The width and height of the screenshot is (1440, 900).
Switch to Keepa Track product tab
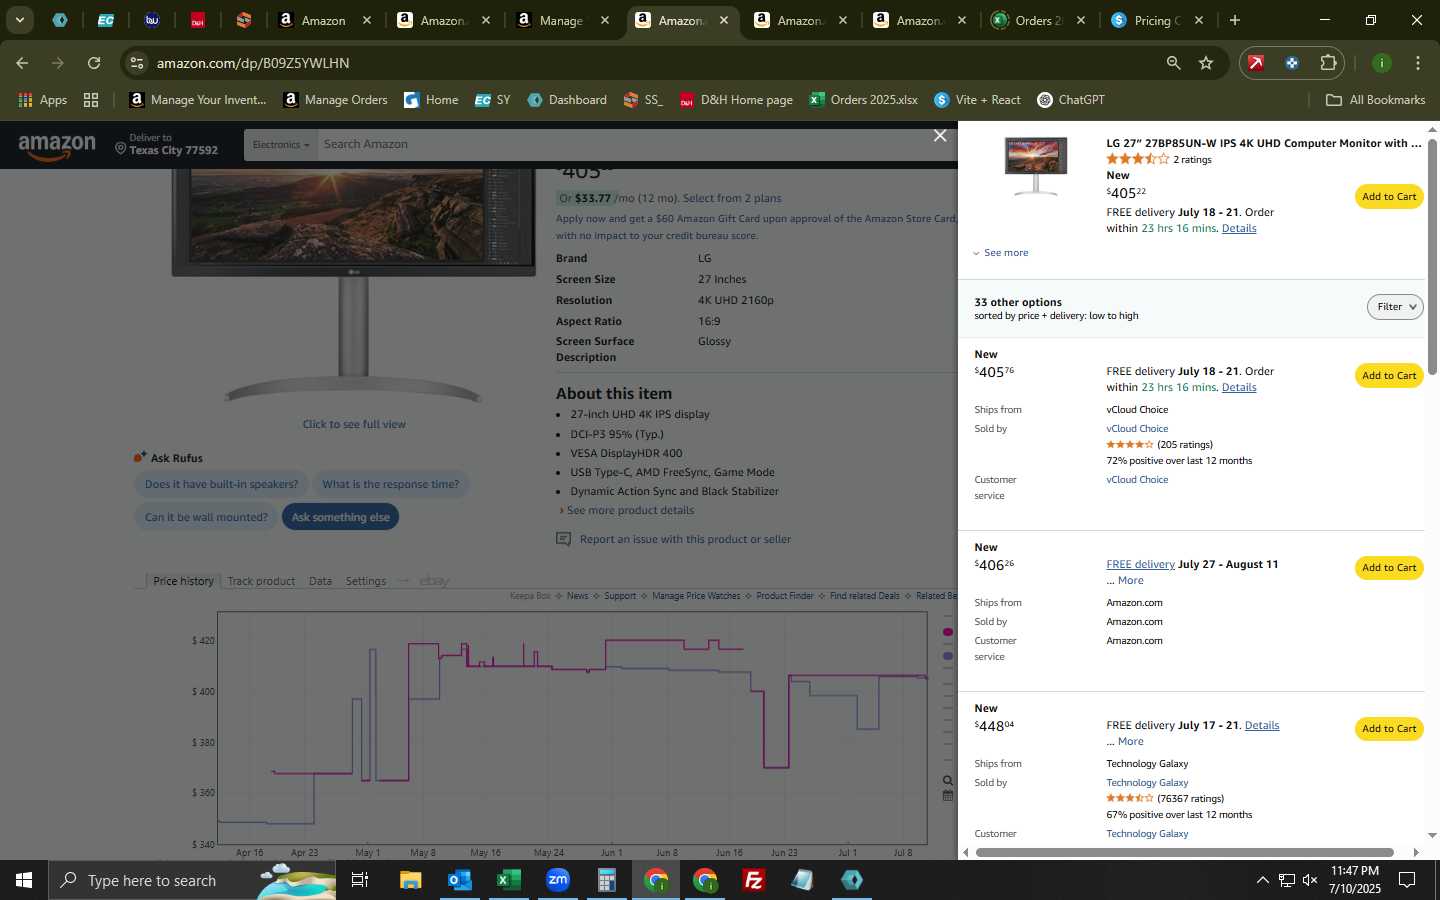click(261, 581)
